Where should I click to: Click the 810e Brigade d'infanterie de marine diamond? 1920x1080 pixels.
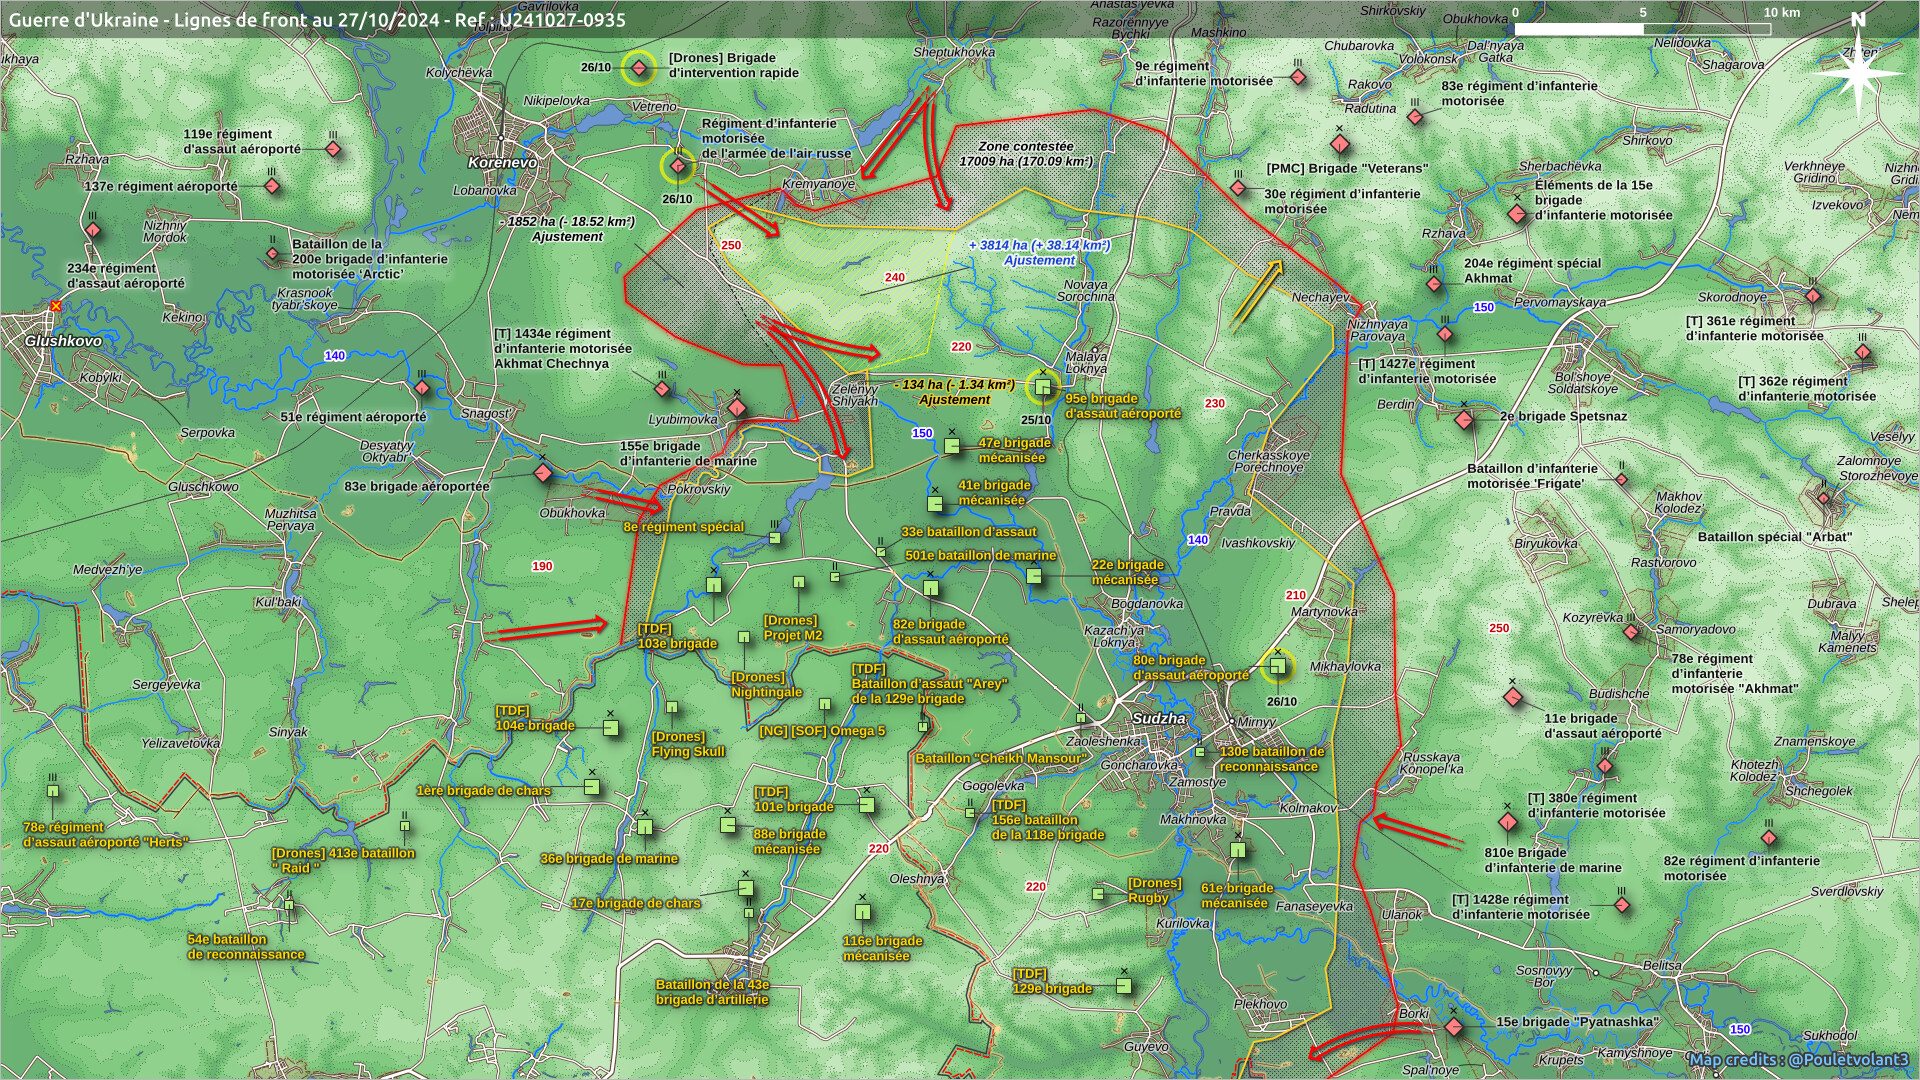(x=1508, y=823)
